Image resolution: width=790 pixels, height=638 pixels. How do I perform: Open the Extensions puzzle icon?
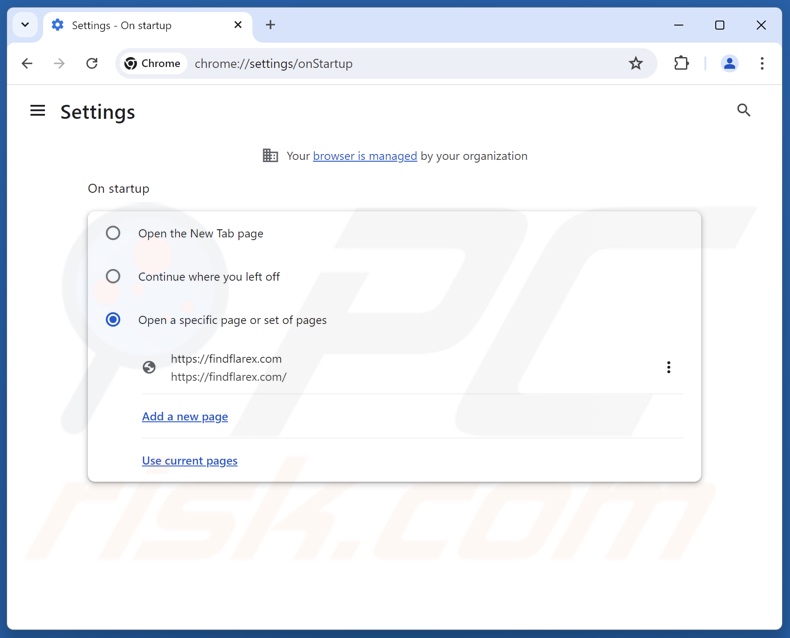point(681,63)
